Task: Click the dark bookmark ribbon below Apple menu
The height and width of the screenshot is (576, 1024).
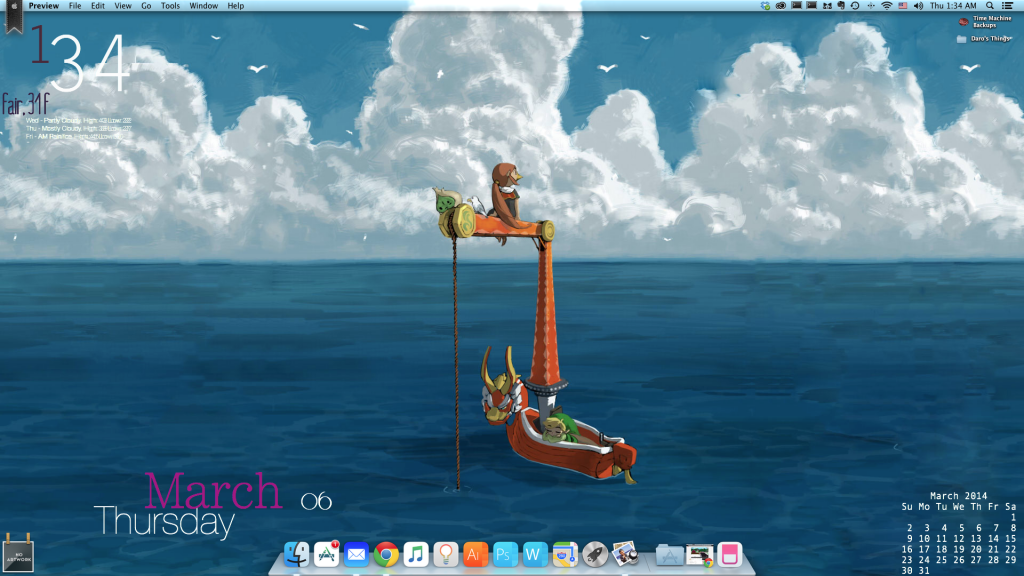Action: [14, 22]
